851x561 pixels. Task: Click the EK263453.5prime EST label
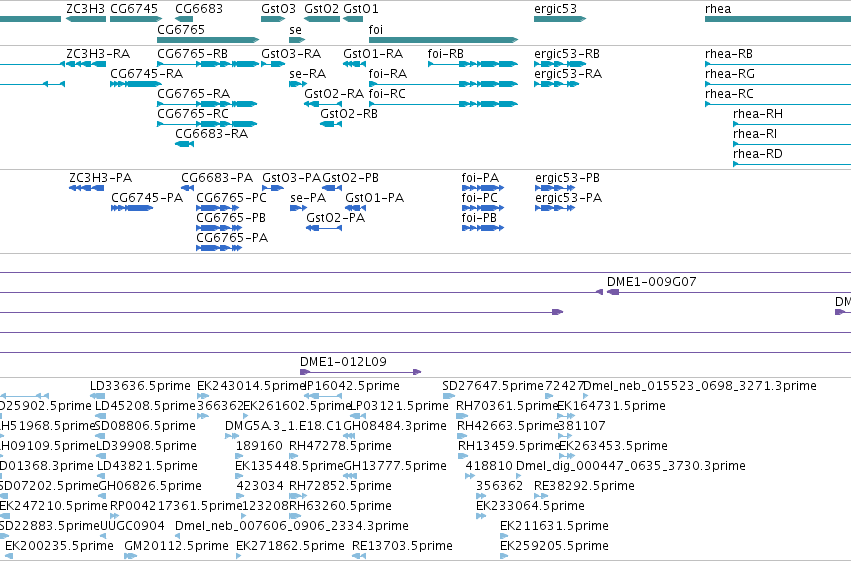pos(613,446)
